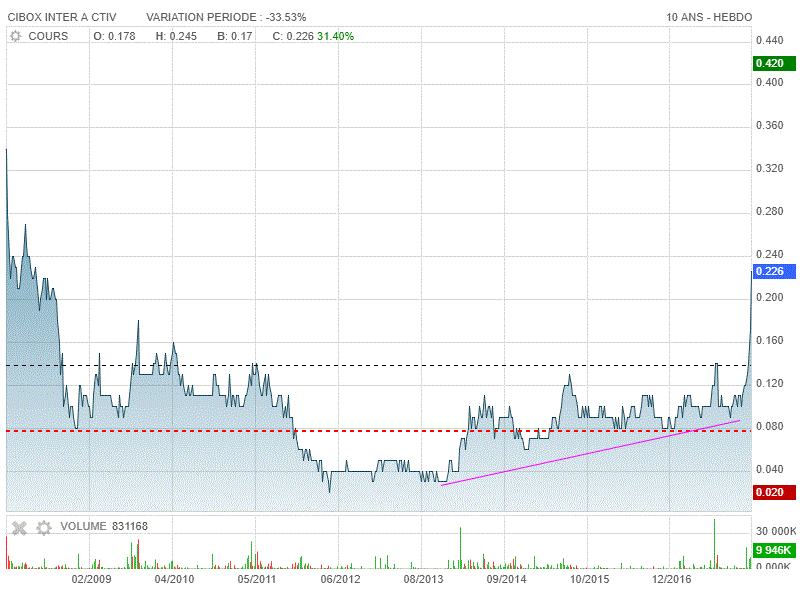The width and height of the screenshot is (802, 590).
Task: Click the green 9 946K volume label
Action: [x=774, y=550]
